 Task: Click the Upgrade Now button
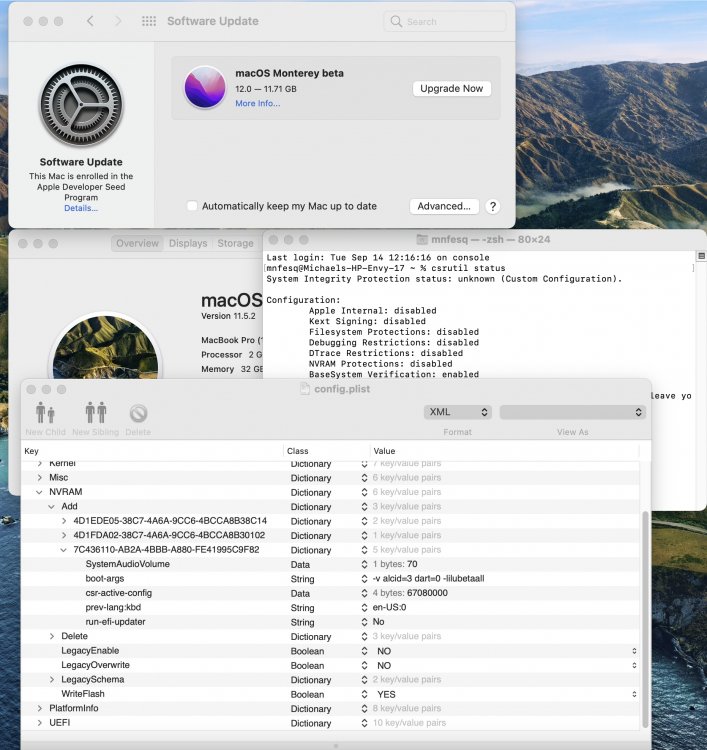[x=452, y=88]
